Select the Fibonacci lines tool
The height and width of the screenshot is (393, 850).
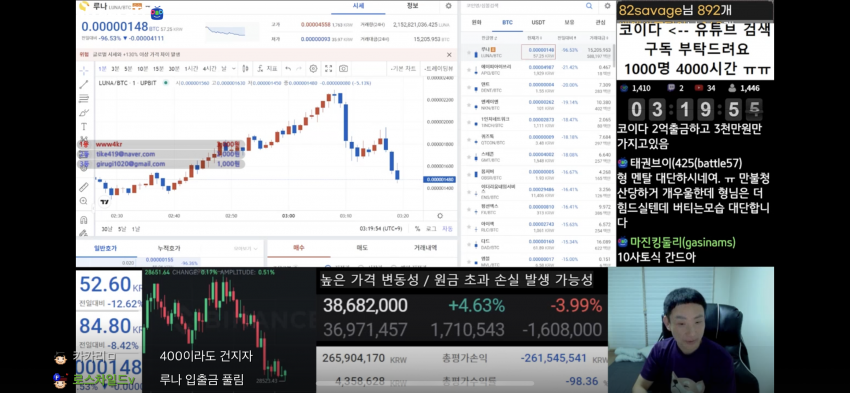pos(84,99)
